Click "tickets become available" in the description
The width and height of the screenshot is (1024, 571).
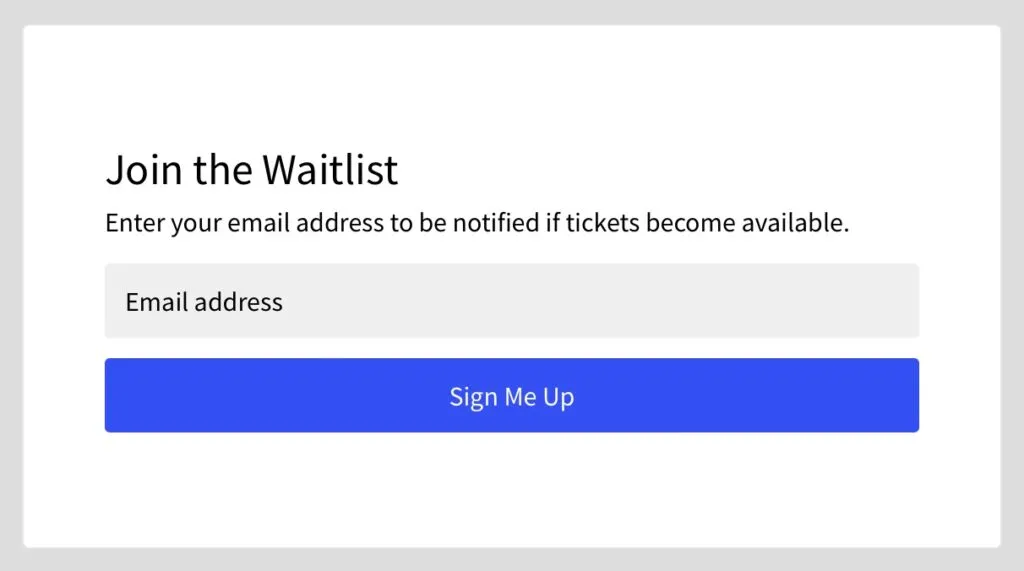(707, 223)
